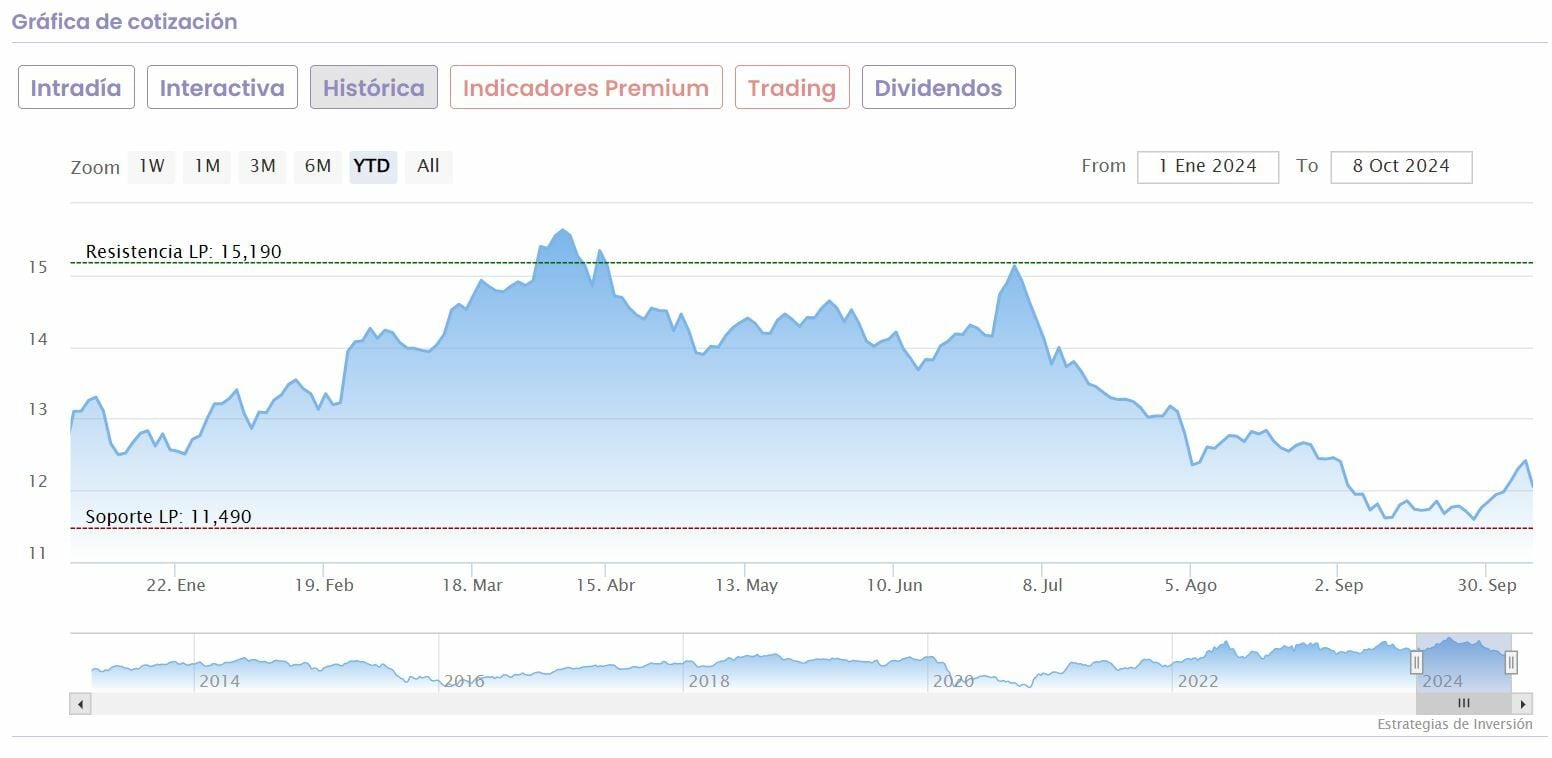Switch to the Trading tab
This screenshot has height=758, width=1552.
[792, 88]
